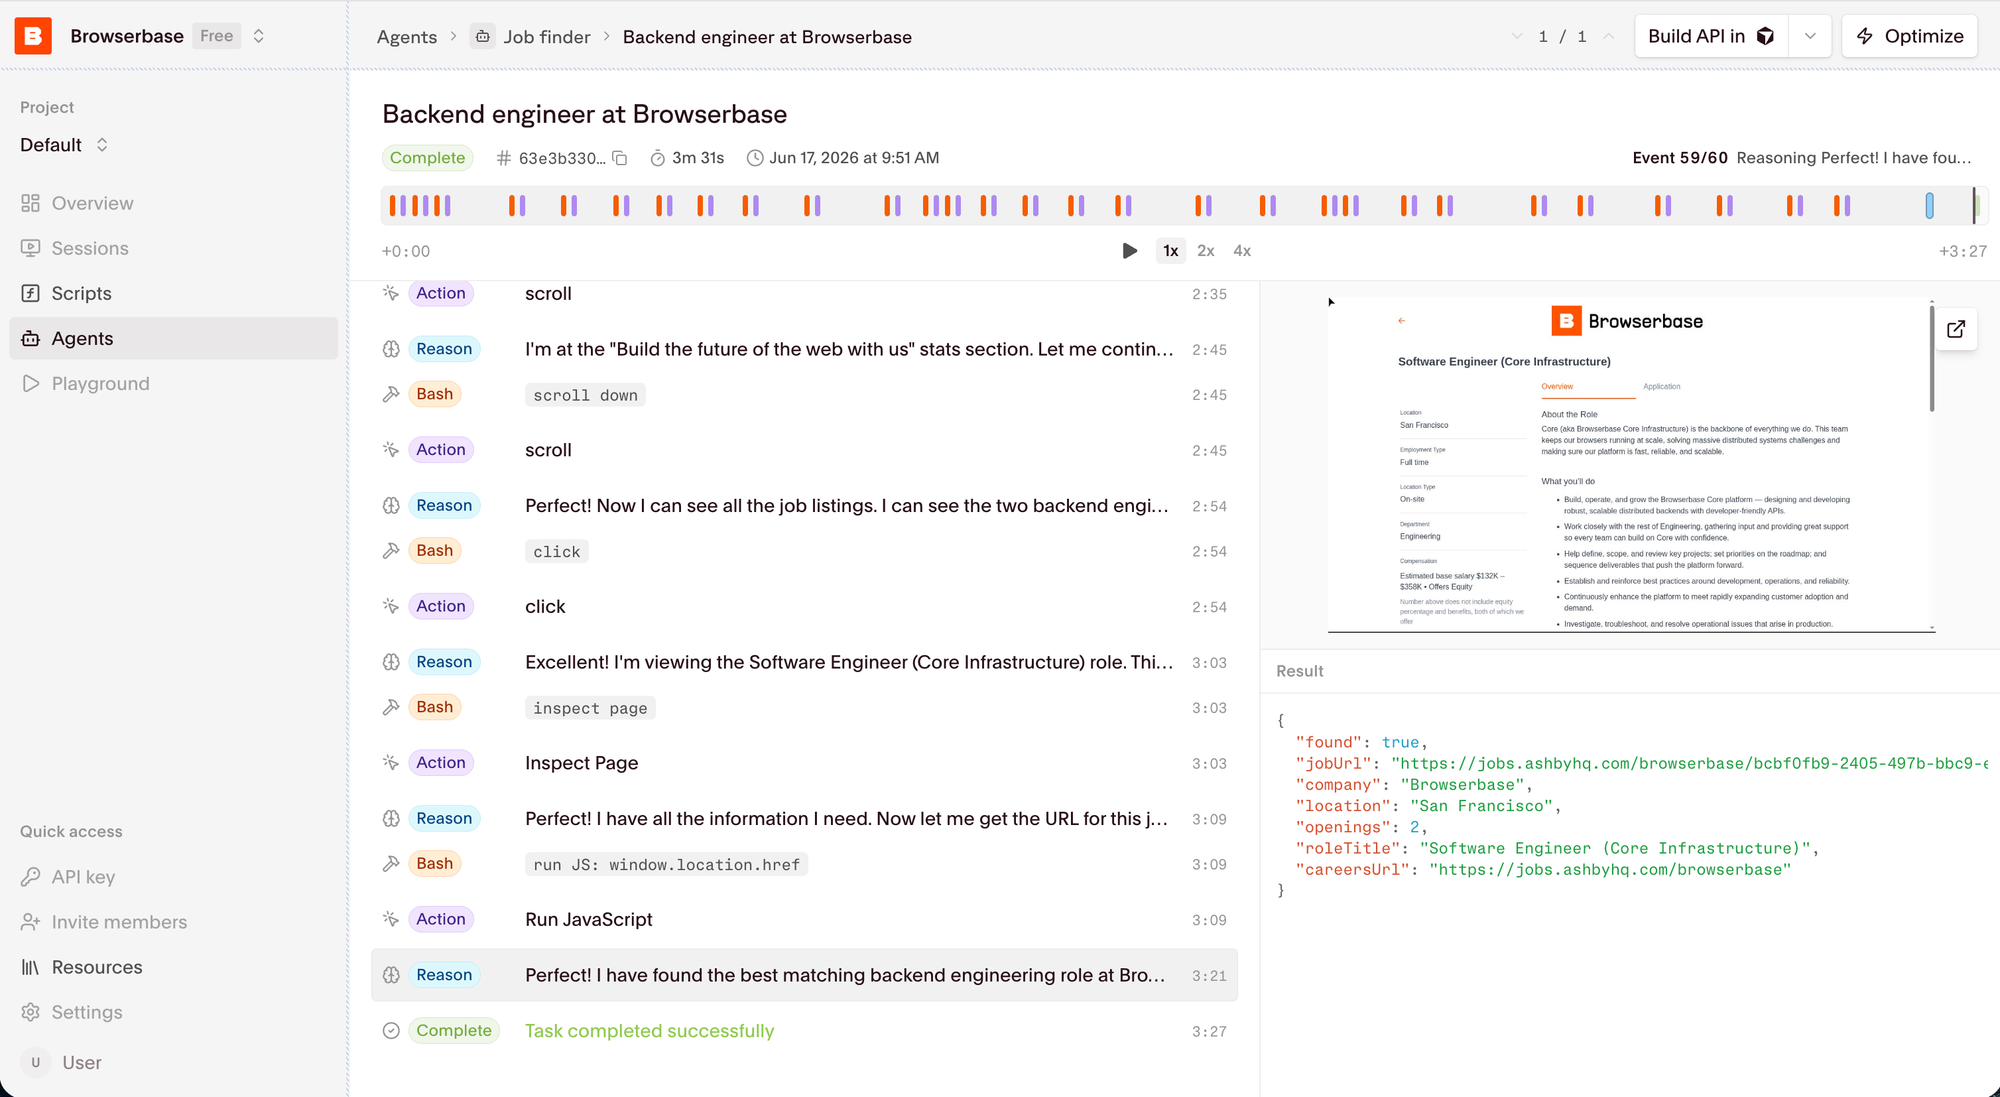The height and width of the screenshot is (1097, 2000).
Task: Click the Complete status badge in header
Action: [x=427, y=158]
